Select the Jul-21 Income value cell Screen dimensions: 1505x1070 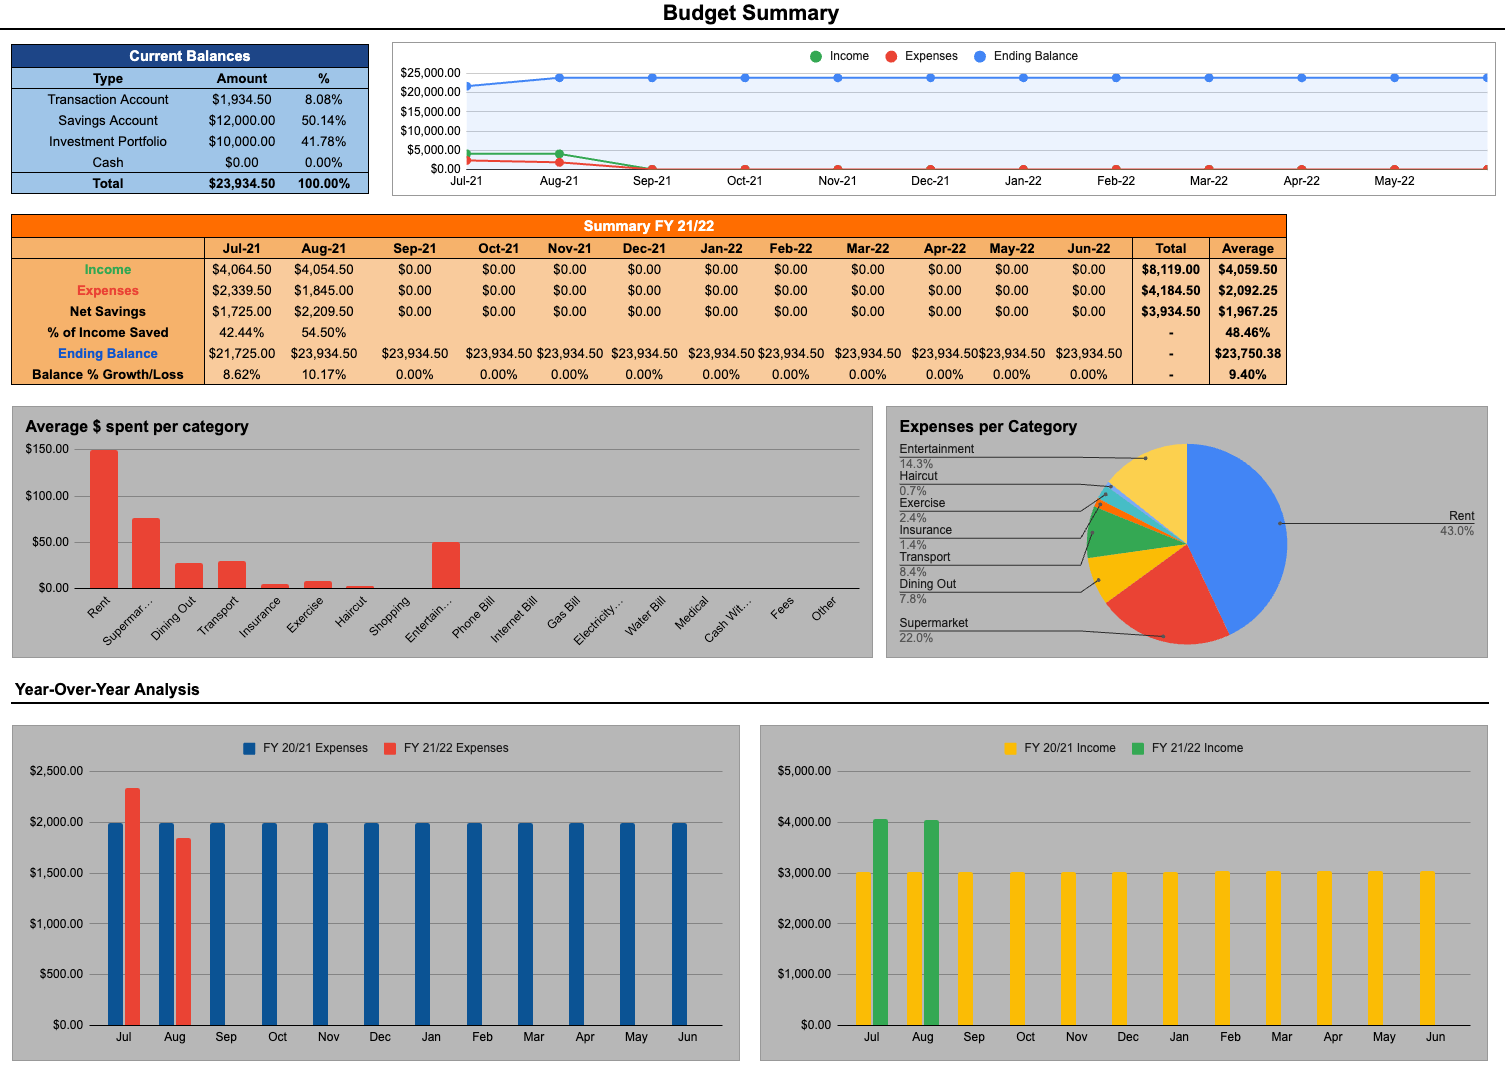[x=242, y=269]
